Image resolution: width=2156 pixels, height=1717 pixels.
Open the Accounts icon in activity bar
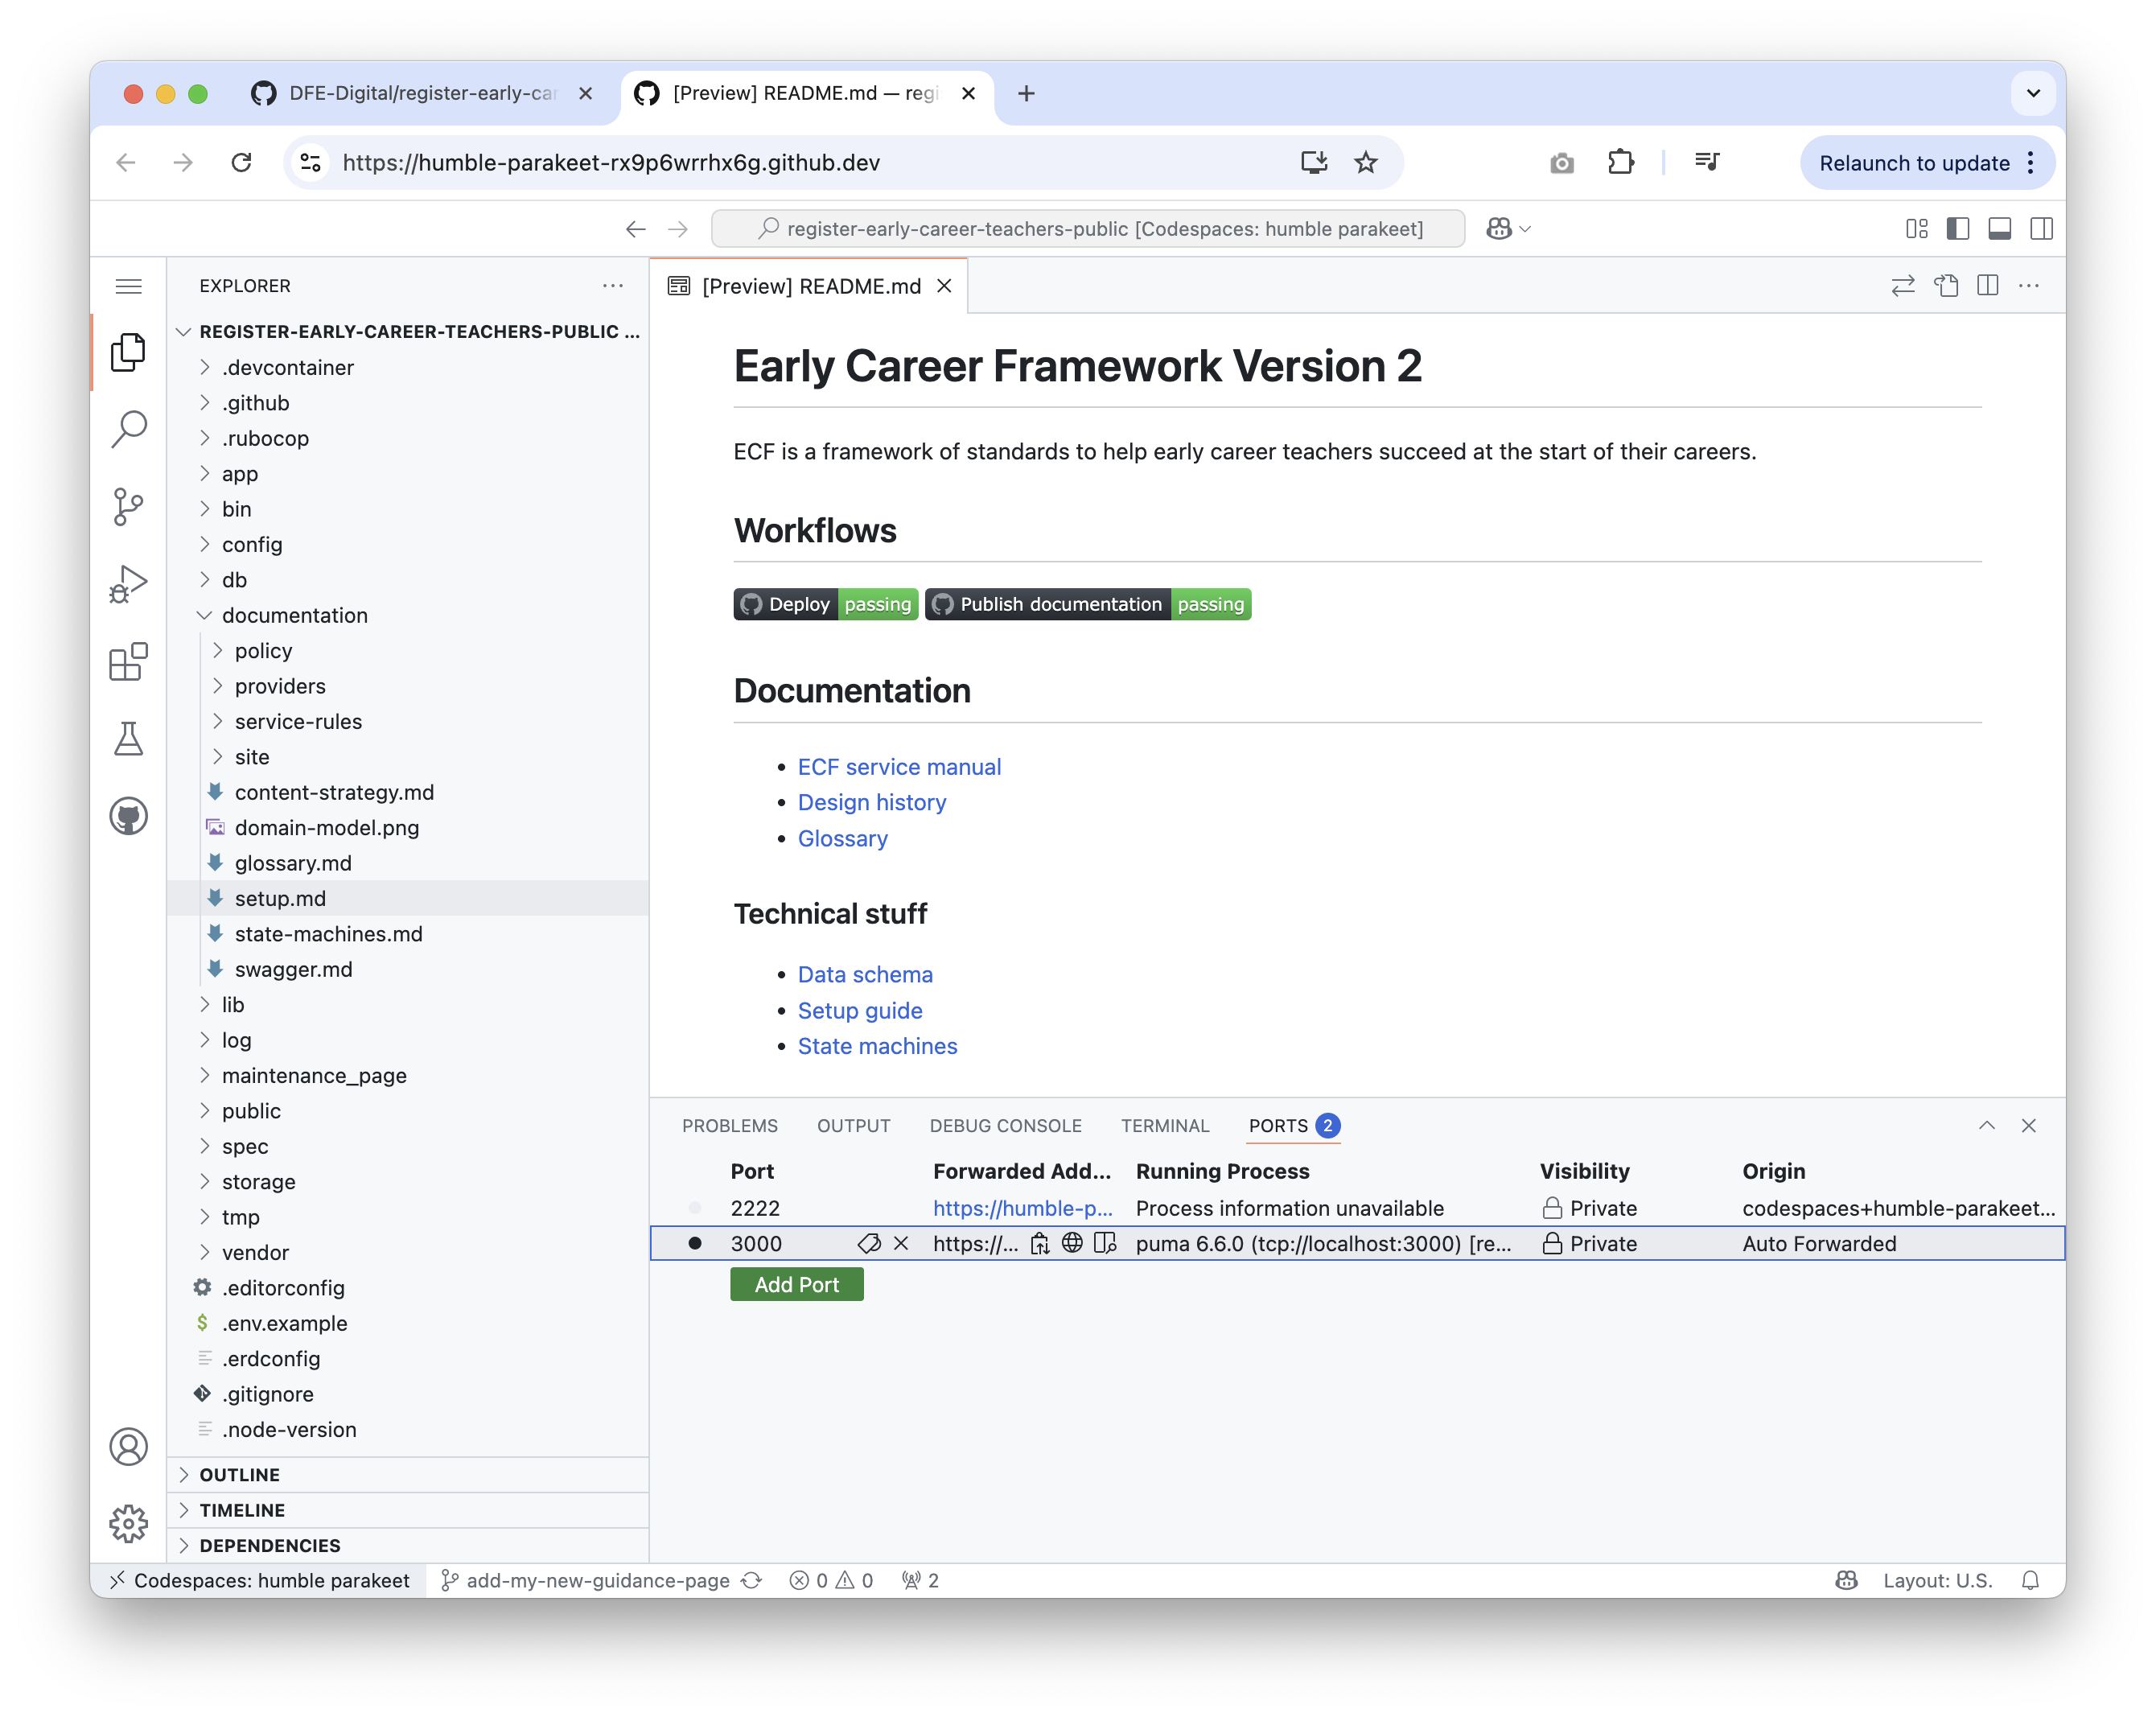[x=128, y=1446]
